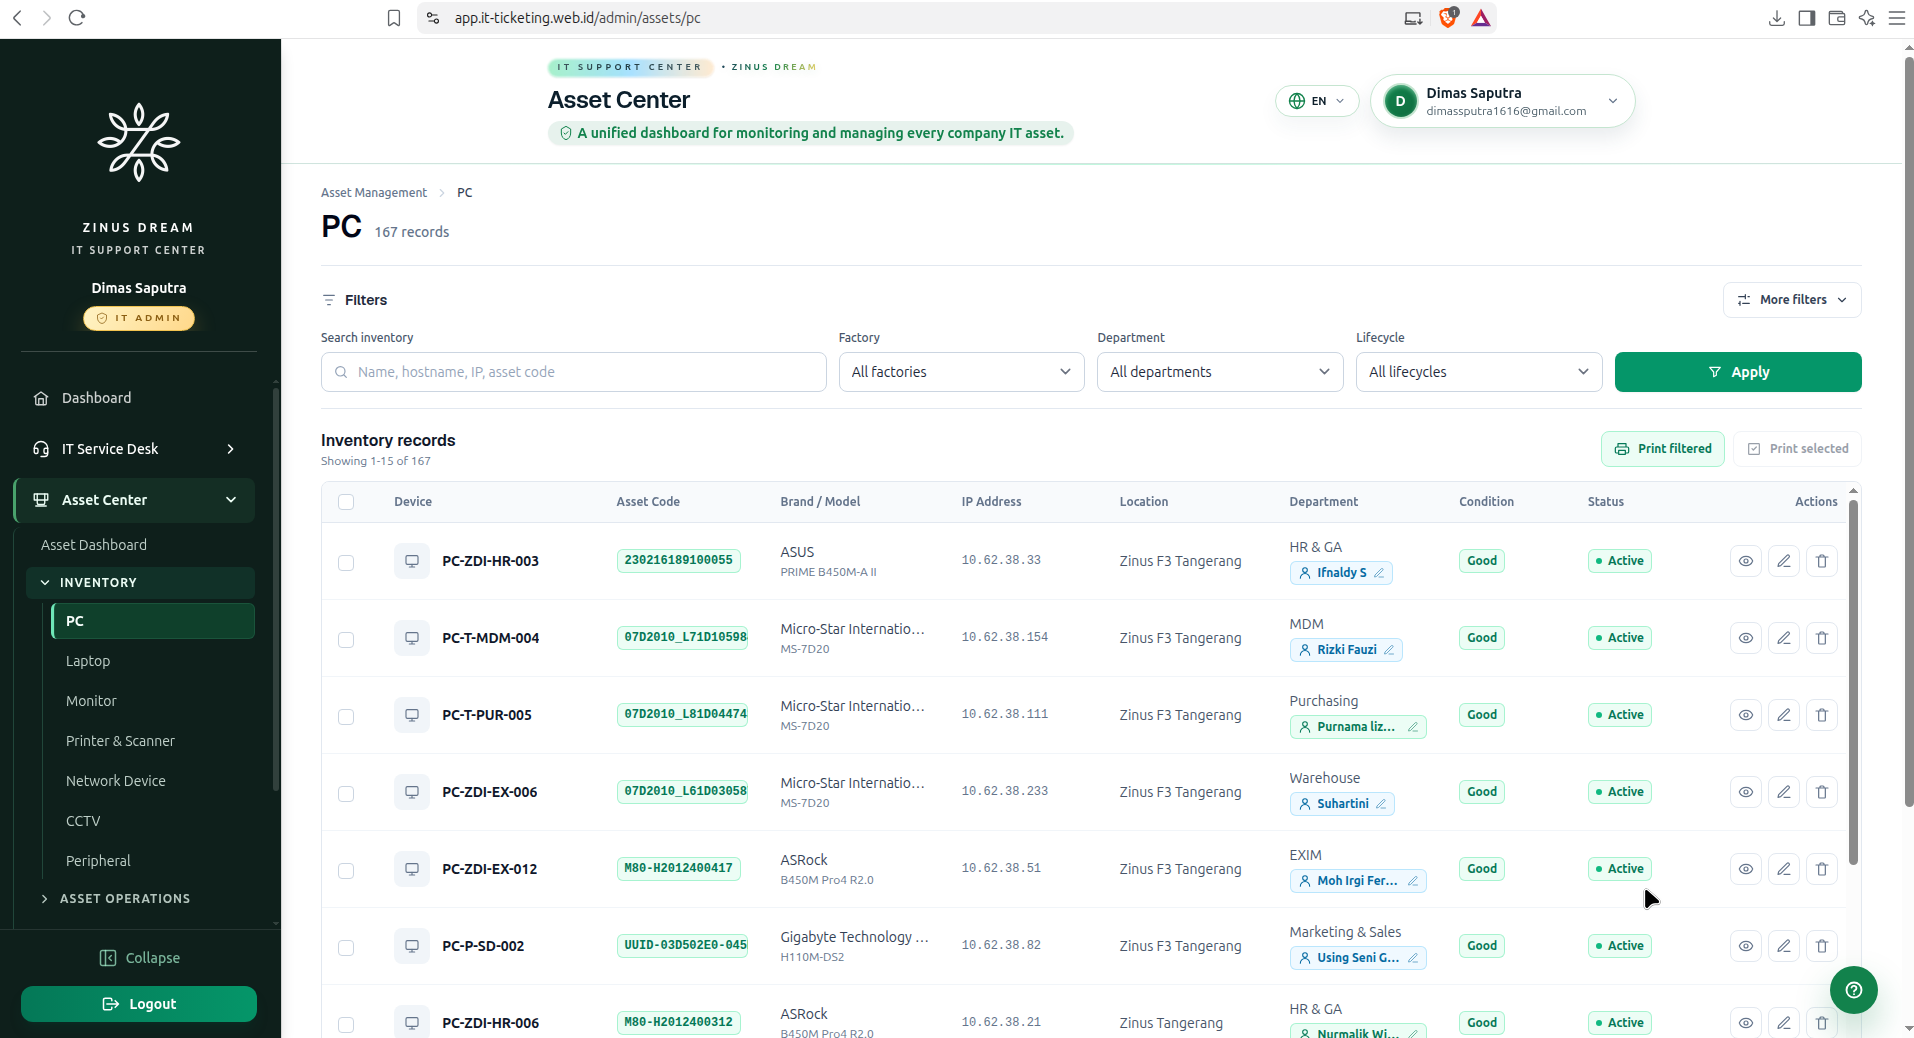Click Print filtered button
Screen dimensions: 1914x1038
1662,449
